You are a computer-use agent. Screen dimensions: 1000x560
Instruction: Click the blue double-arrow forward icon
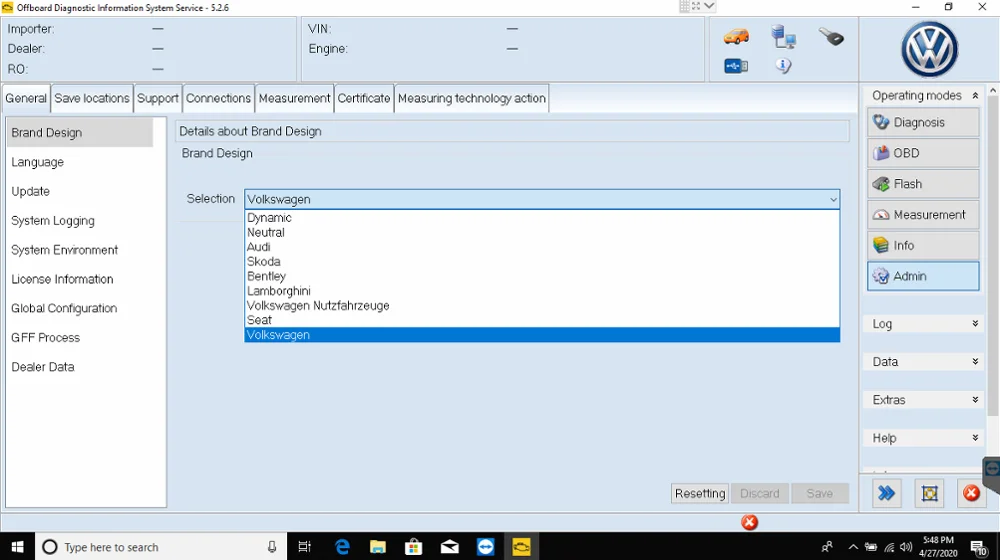pyautogui.click(x=886, y=493)
